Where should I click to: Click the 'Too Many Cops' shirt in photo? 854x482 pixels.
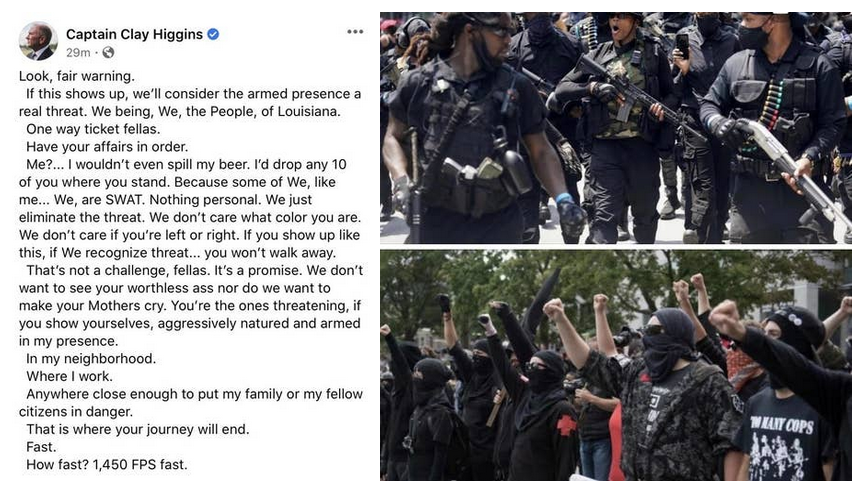click(x=782, y=435)
